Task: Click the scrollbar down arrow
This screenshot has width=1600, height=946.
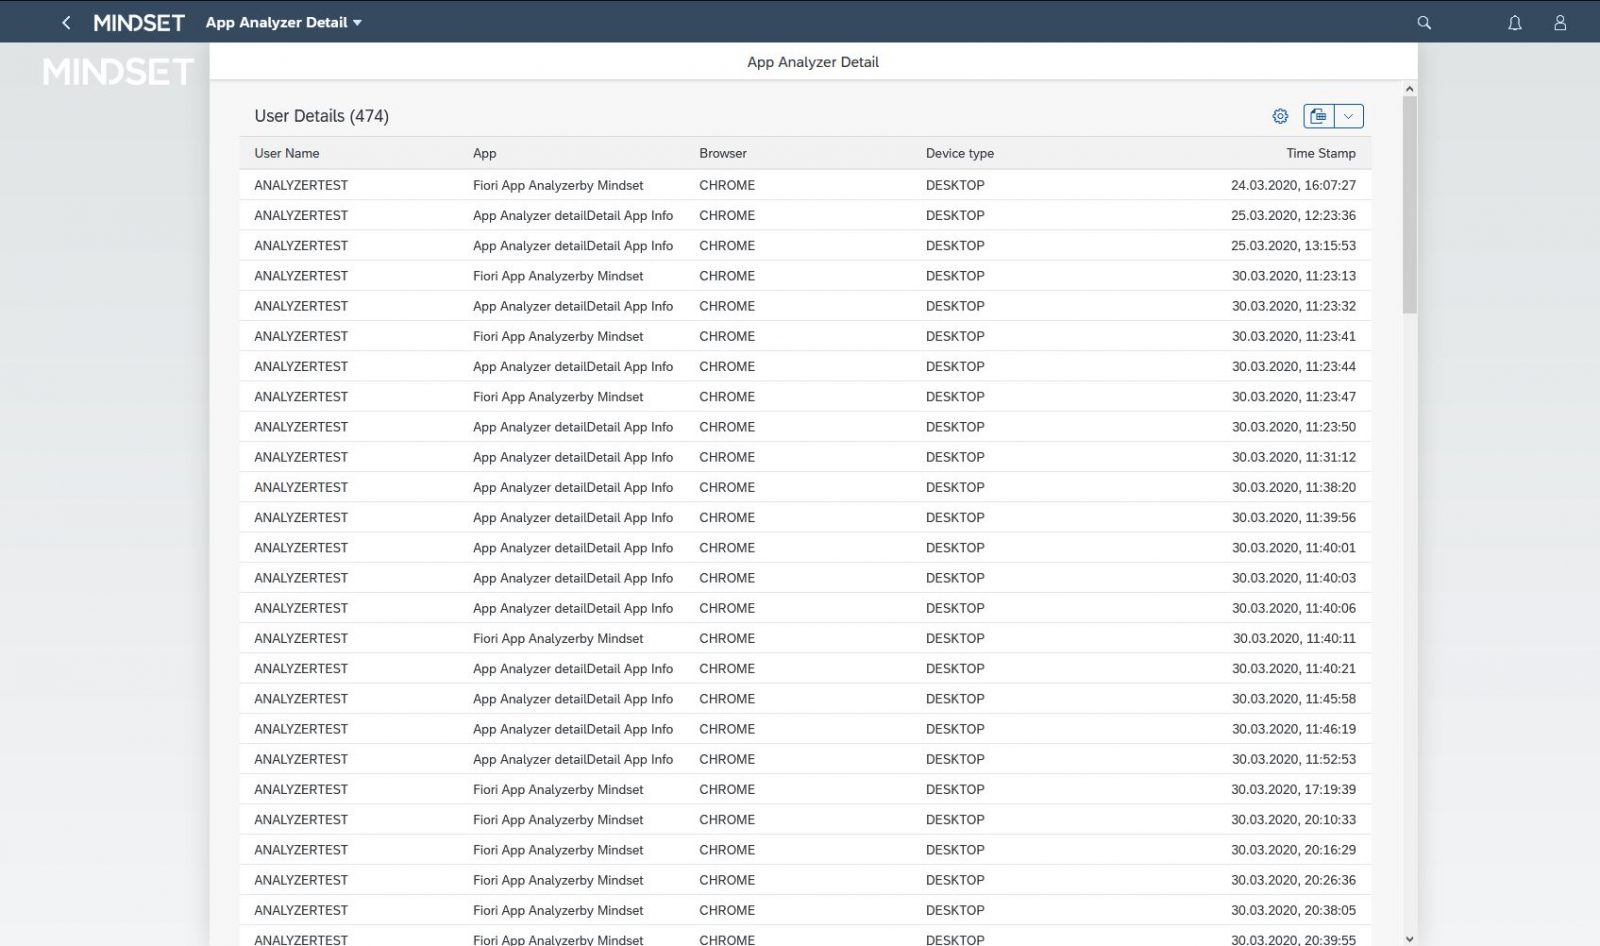Action: (x=1410, y=939)
